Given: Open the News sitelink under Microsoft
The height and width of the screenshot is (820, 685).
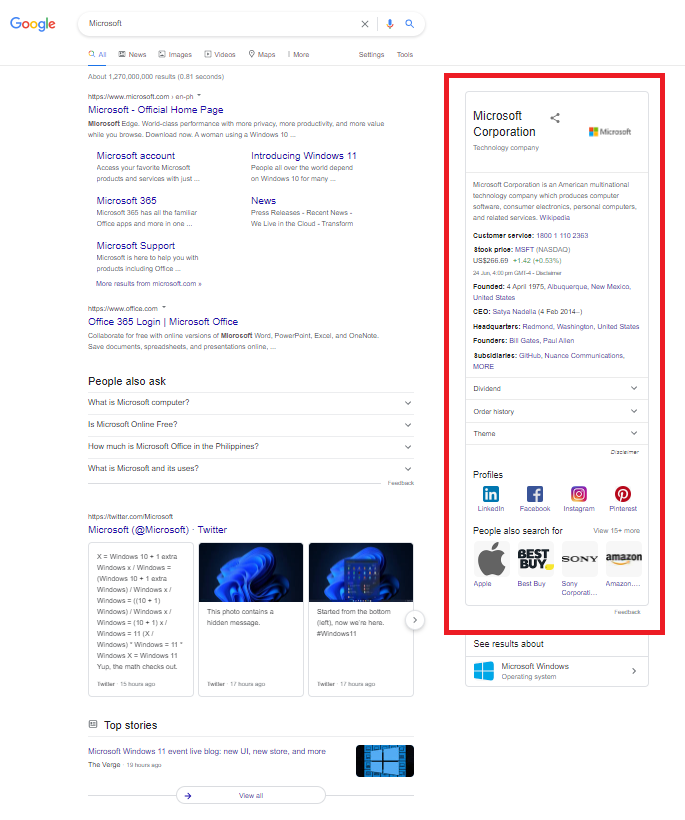Looking at the screenshot, I should 263,201.
